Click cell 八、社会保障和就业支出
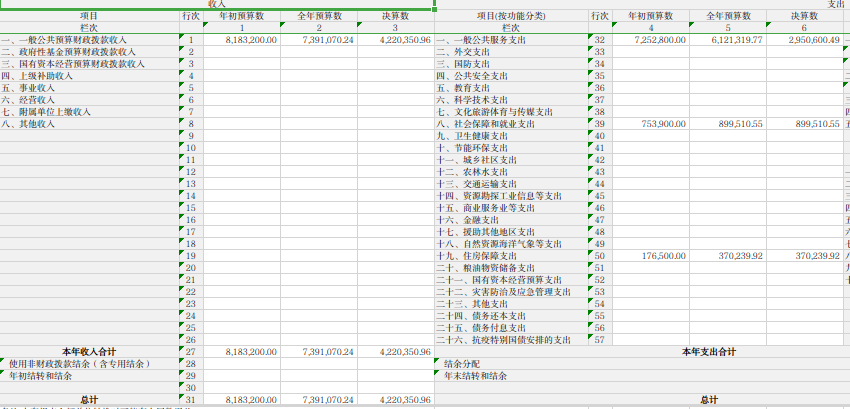 (511, 124)
